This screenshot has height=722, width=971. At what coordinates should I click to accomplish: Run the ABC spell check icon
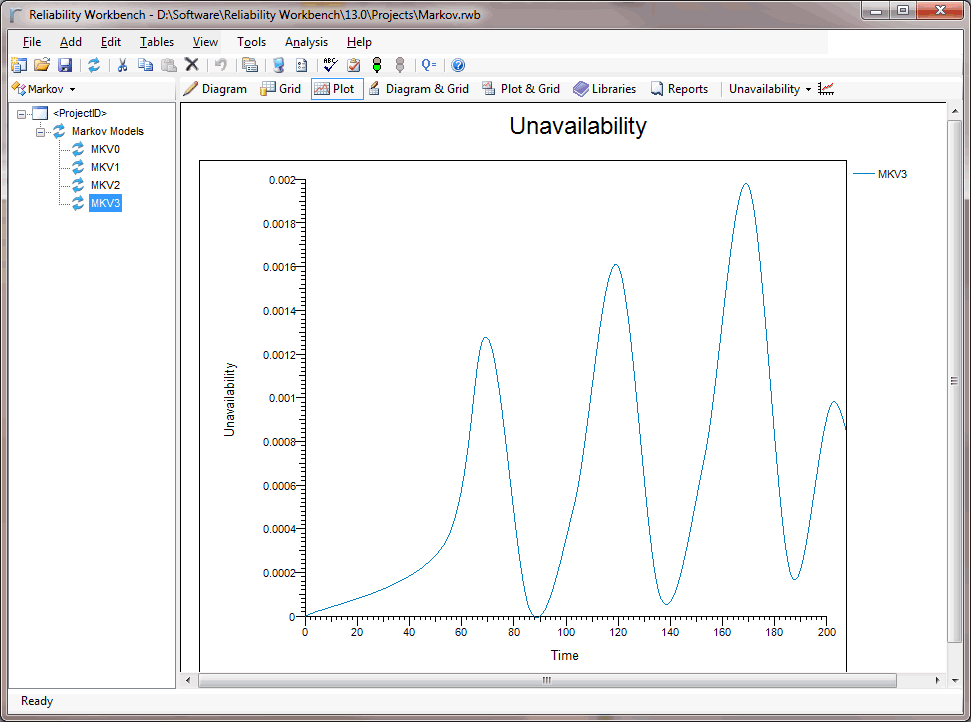coord(330,65)
